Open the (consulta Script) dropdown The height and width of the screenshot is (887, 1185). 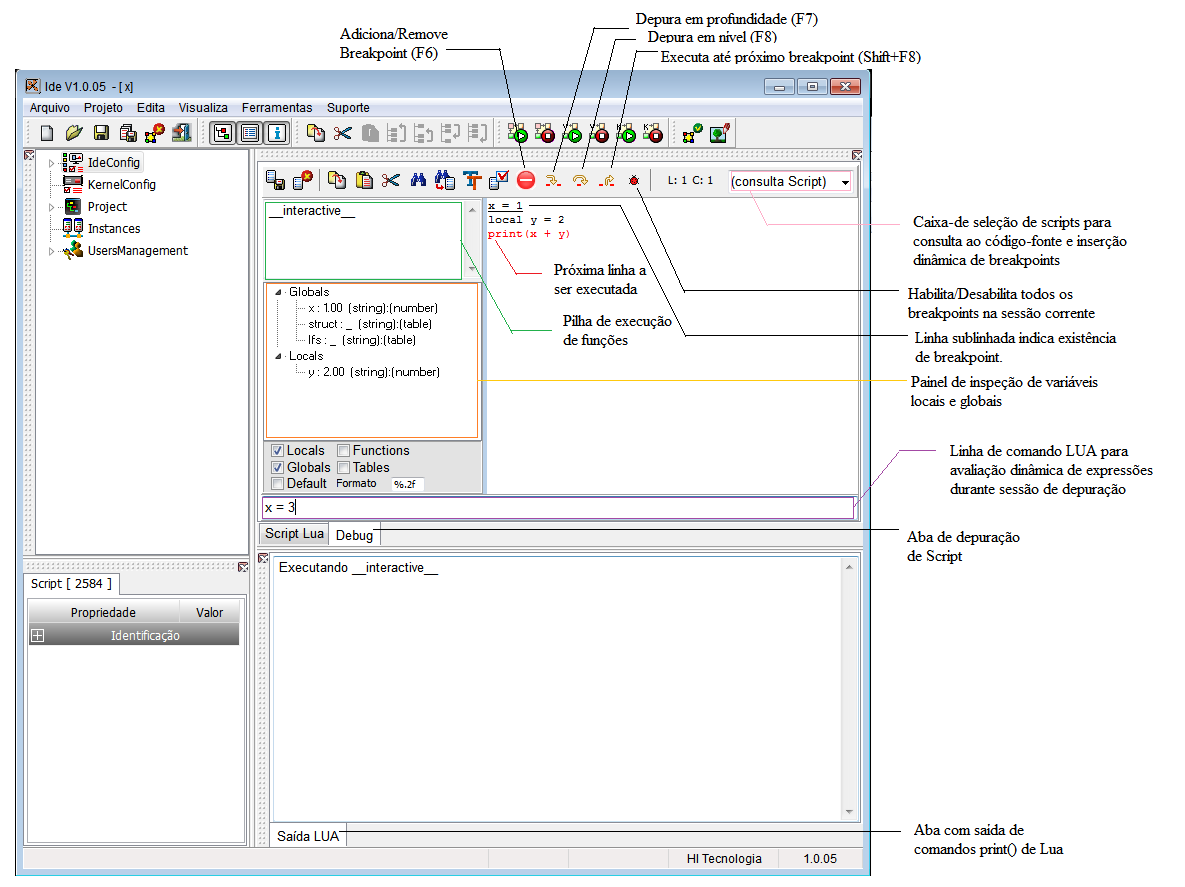pos(845,182)
